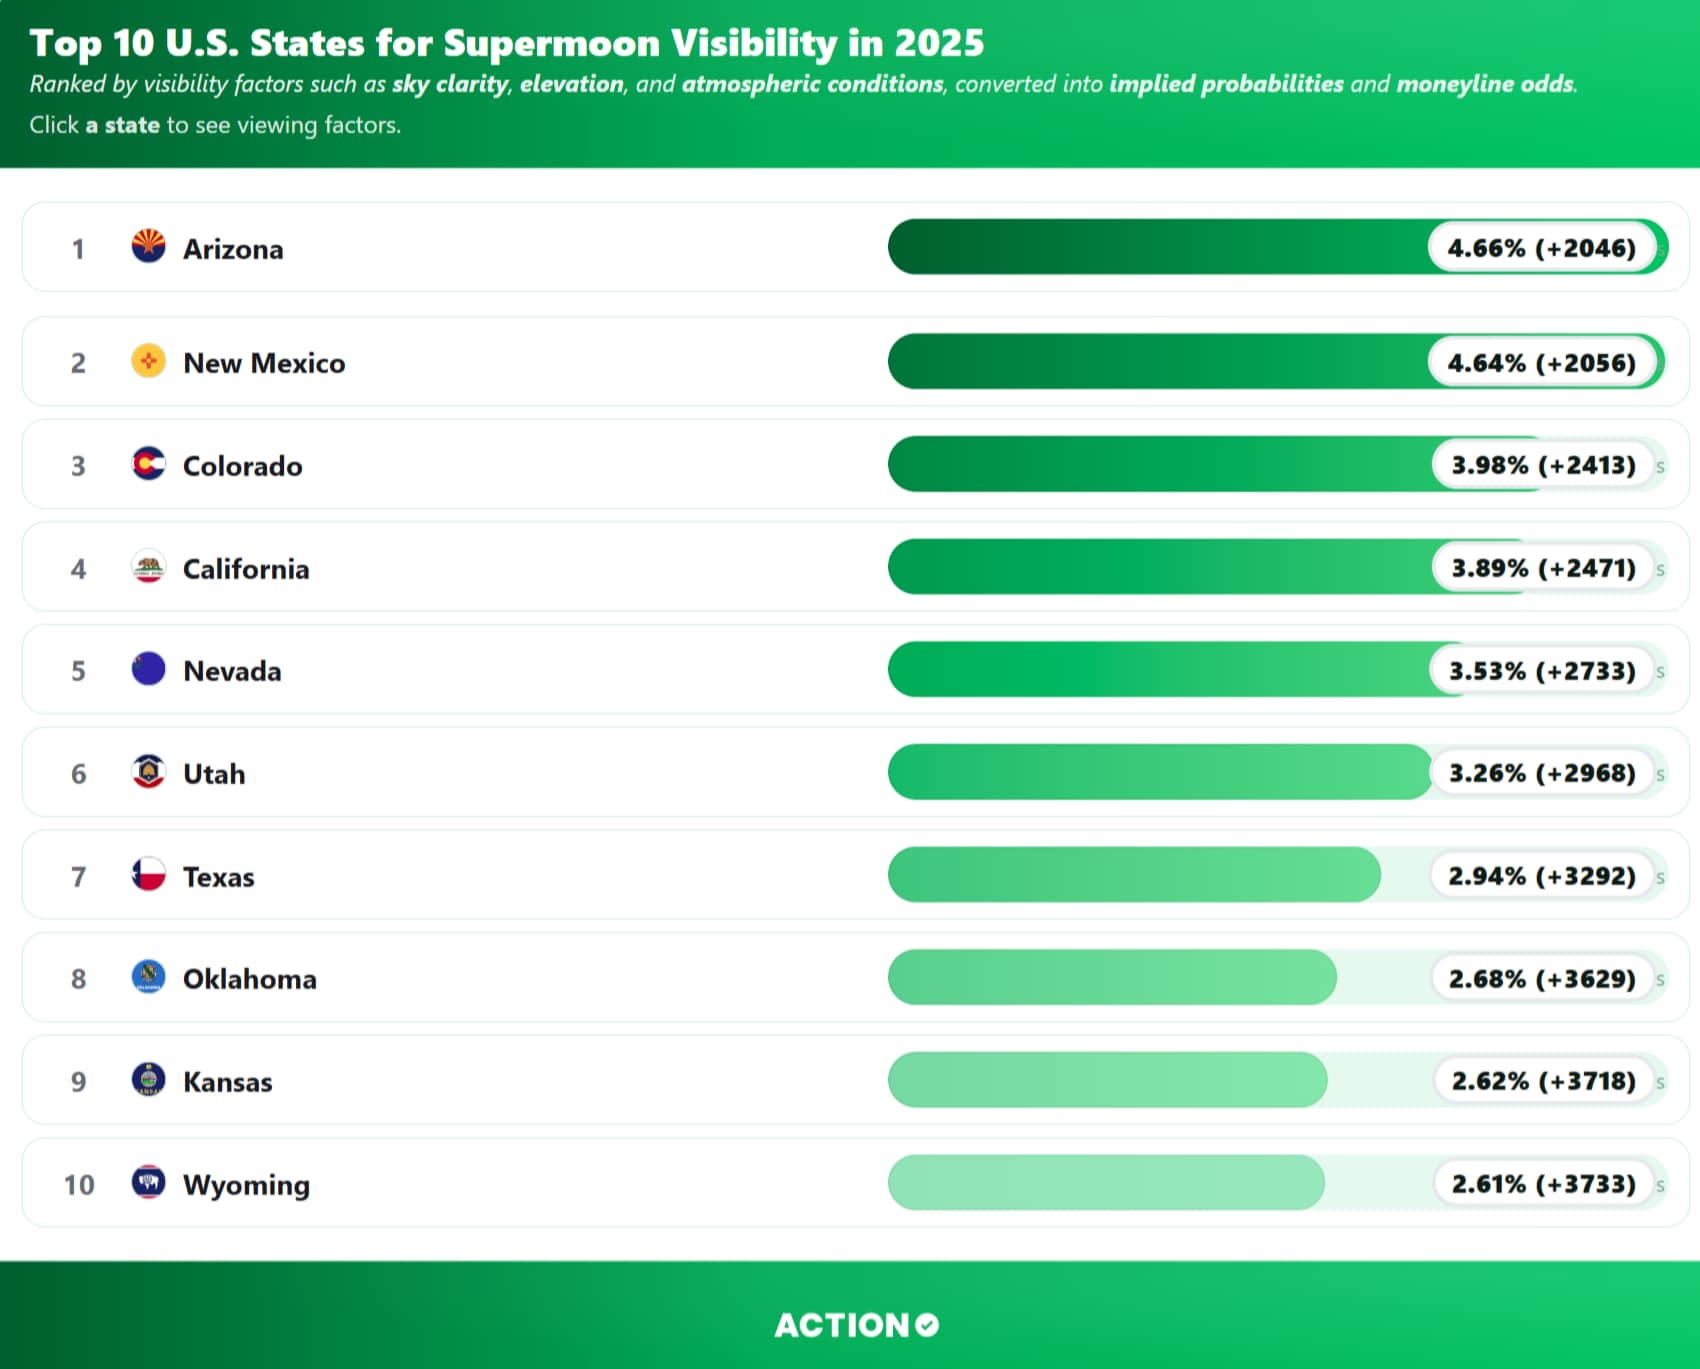Click the Texas visibility progress bar

[x=1133, y=876]
